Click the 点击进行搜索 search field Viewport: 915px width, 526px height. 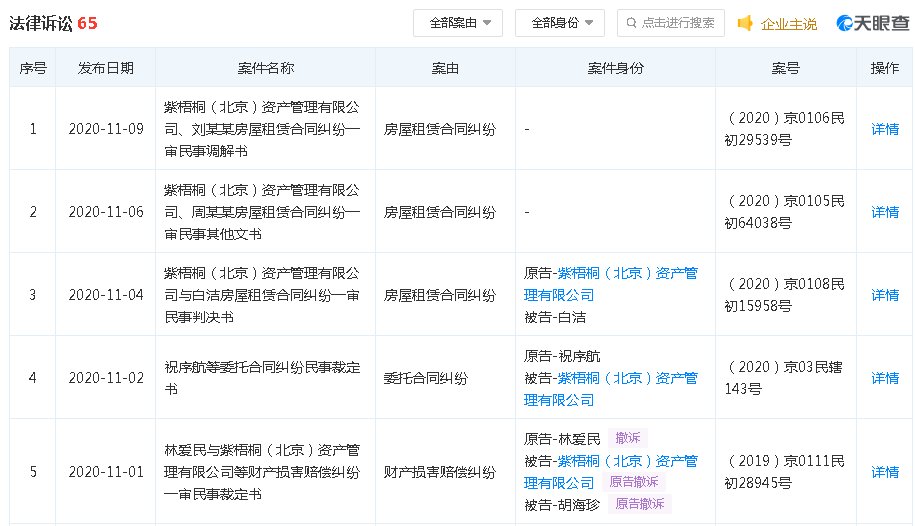point(670,23)
